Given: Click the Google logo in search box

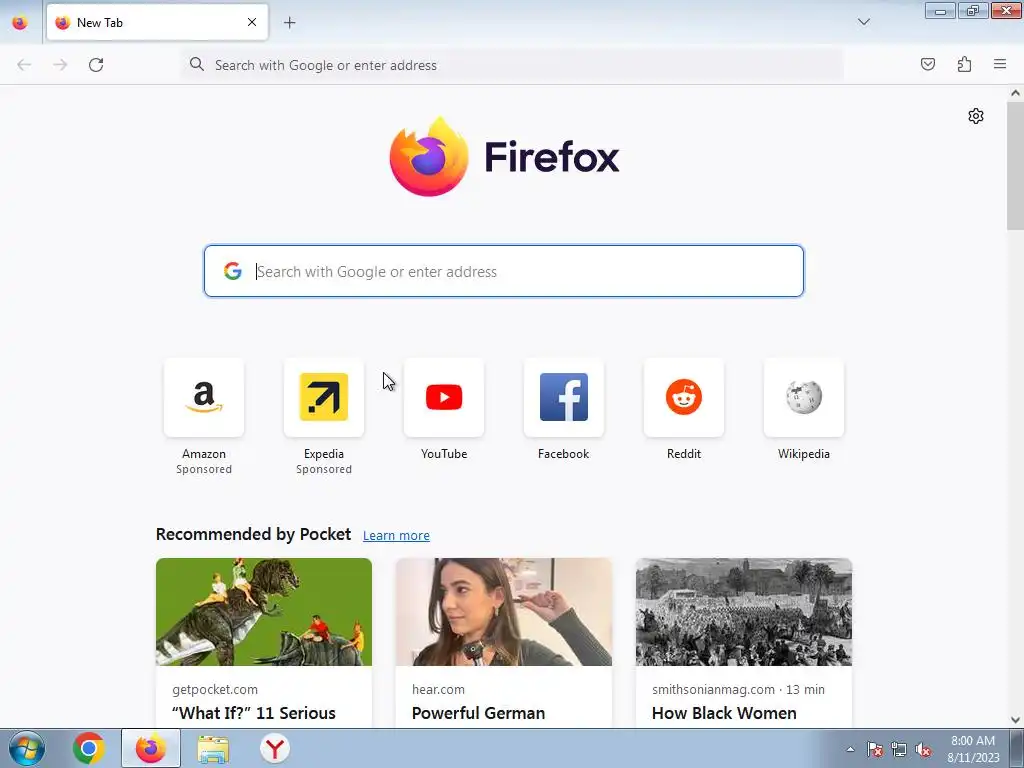Looking at the screenshot, I should point(232,271).
